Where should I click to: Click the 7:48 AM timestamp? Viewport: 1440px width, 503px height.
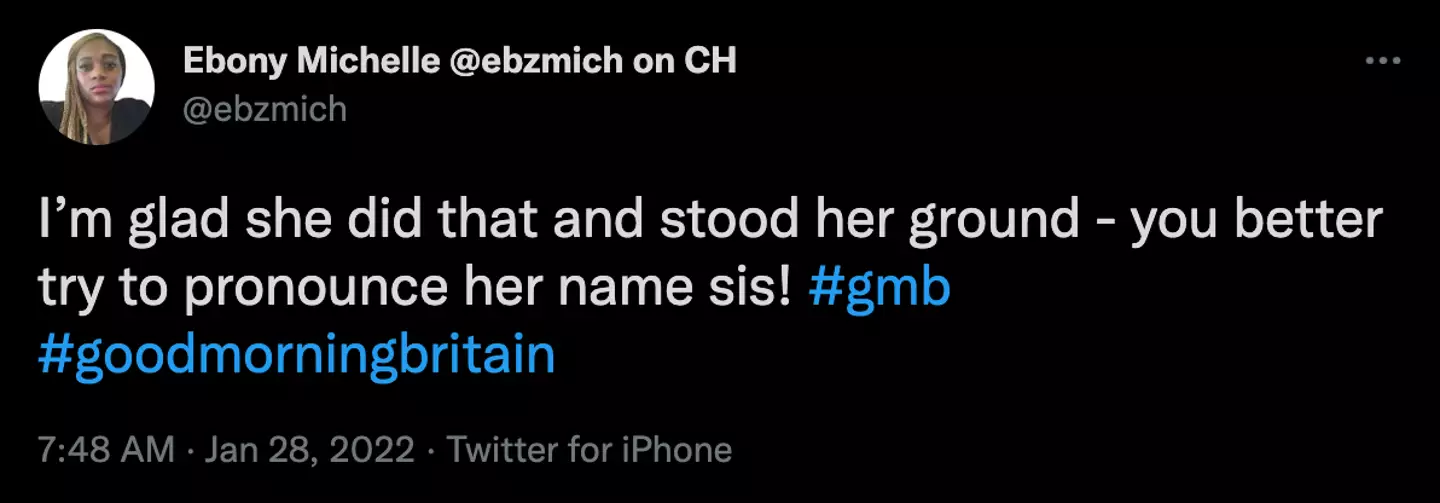click(105, 450)
